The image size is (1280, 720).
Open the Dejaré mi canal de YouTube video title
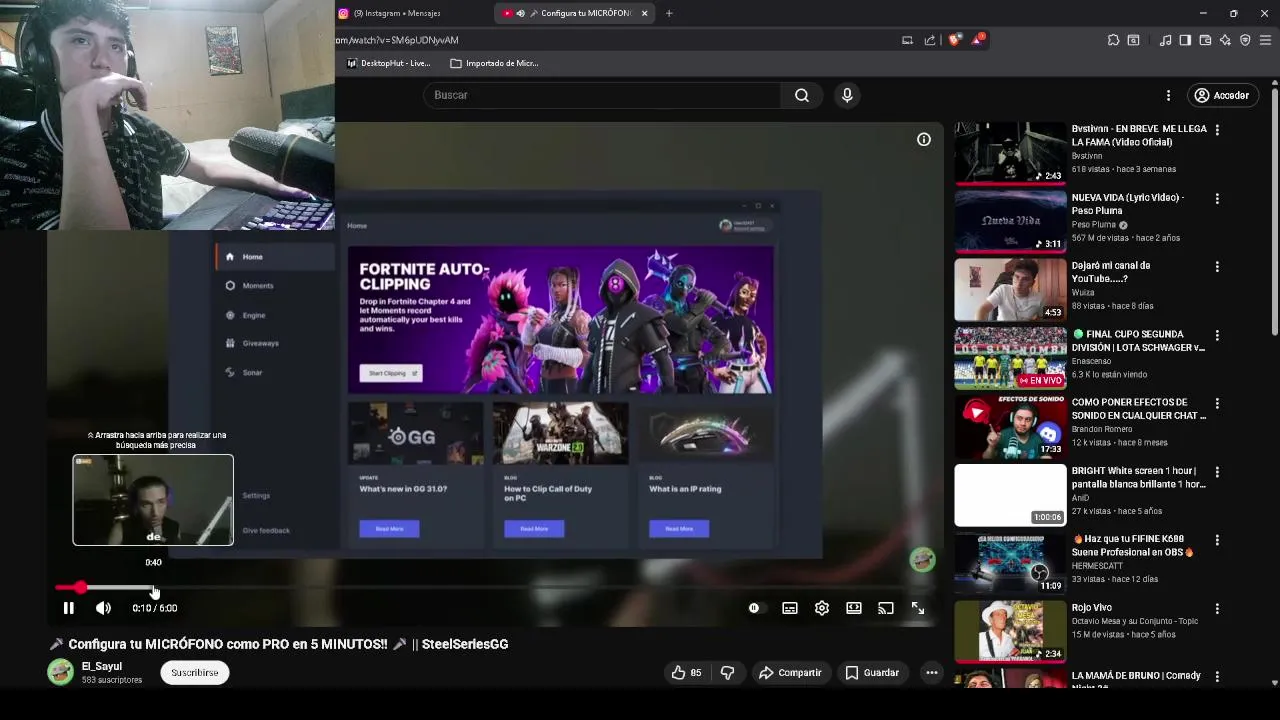pyautogui.click(x=1111, y=272)
